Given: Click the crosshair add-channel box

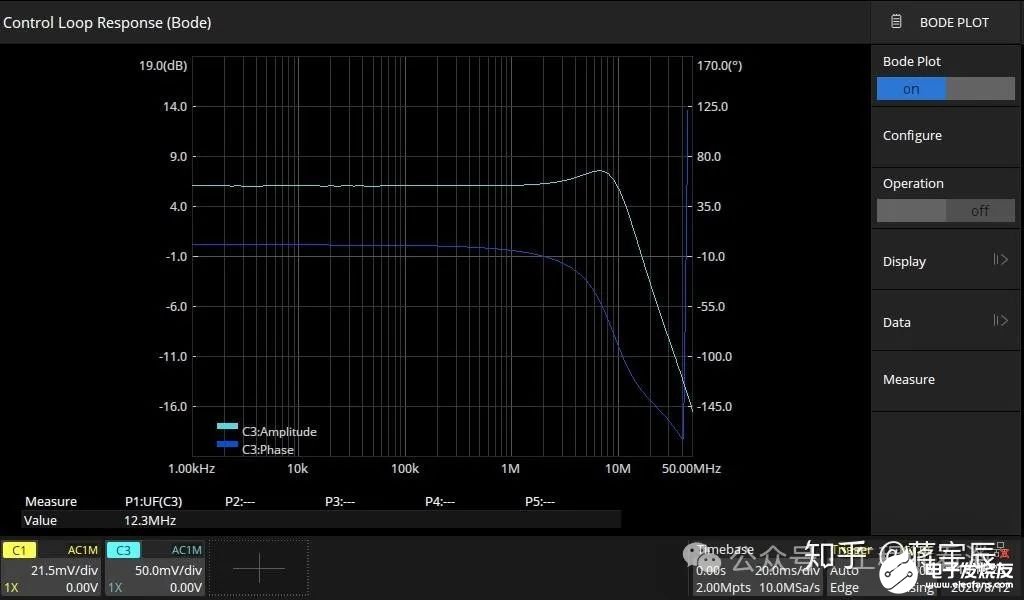Looking at the screenshot, I should (259, 568).
